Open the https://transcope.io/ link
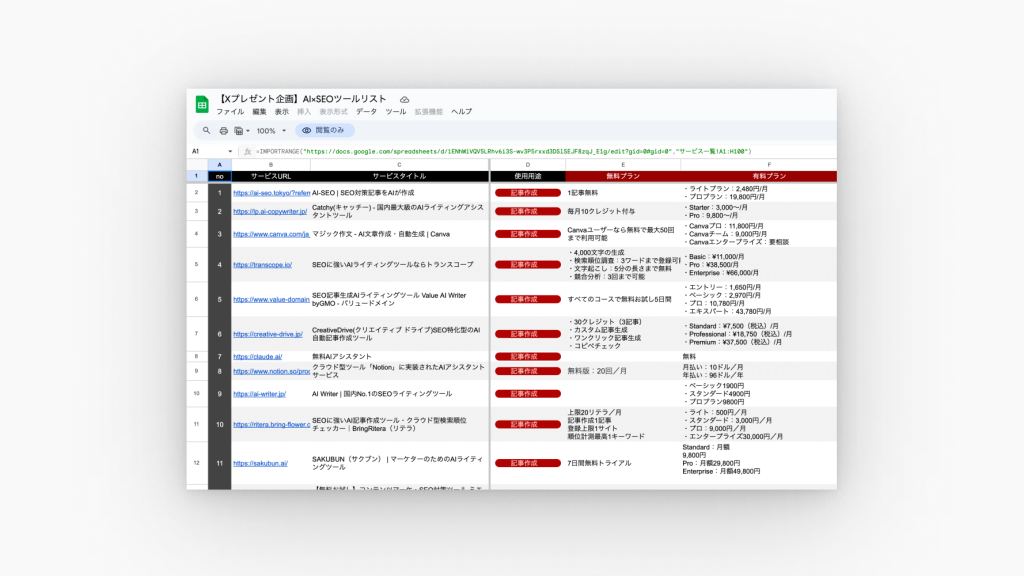 click(262, 265)
